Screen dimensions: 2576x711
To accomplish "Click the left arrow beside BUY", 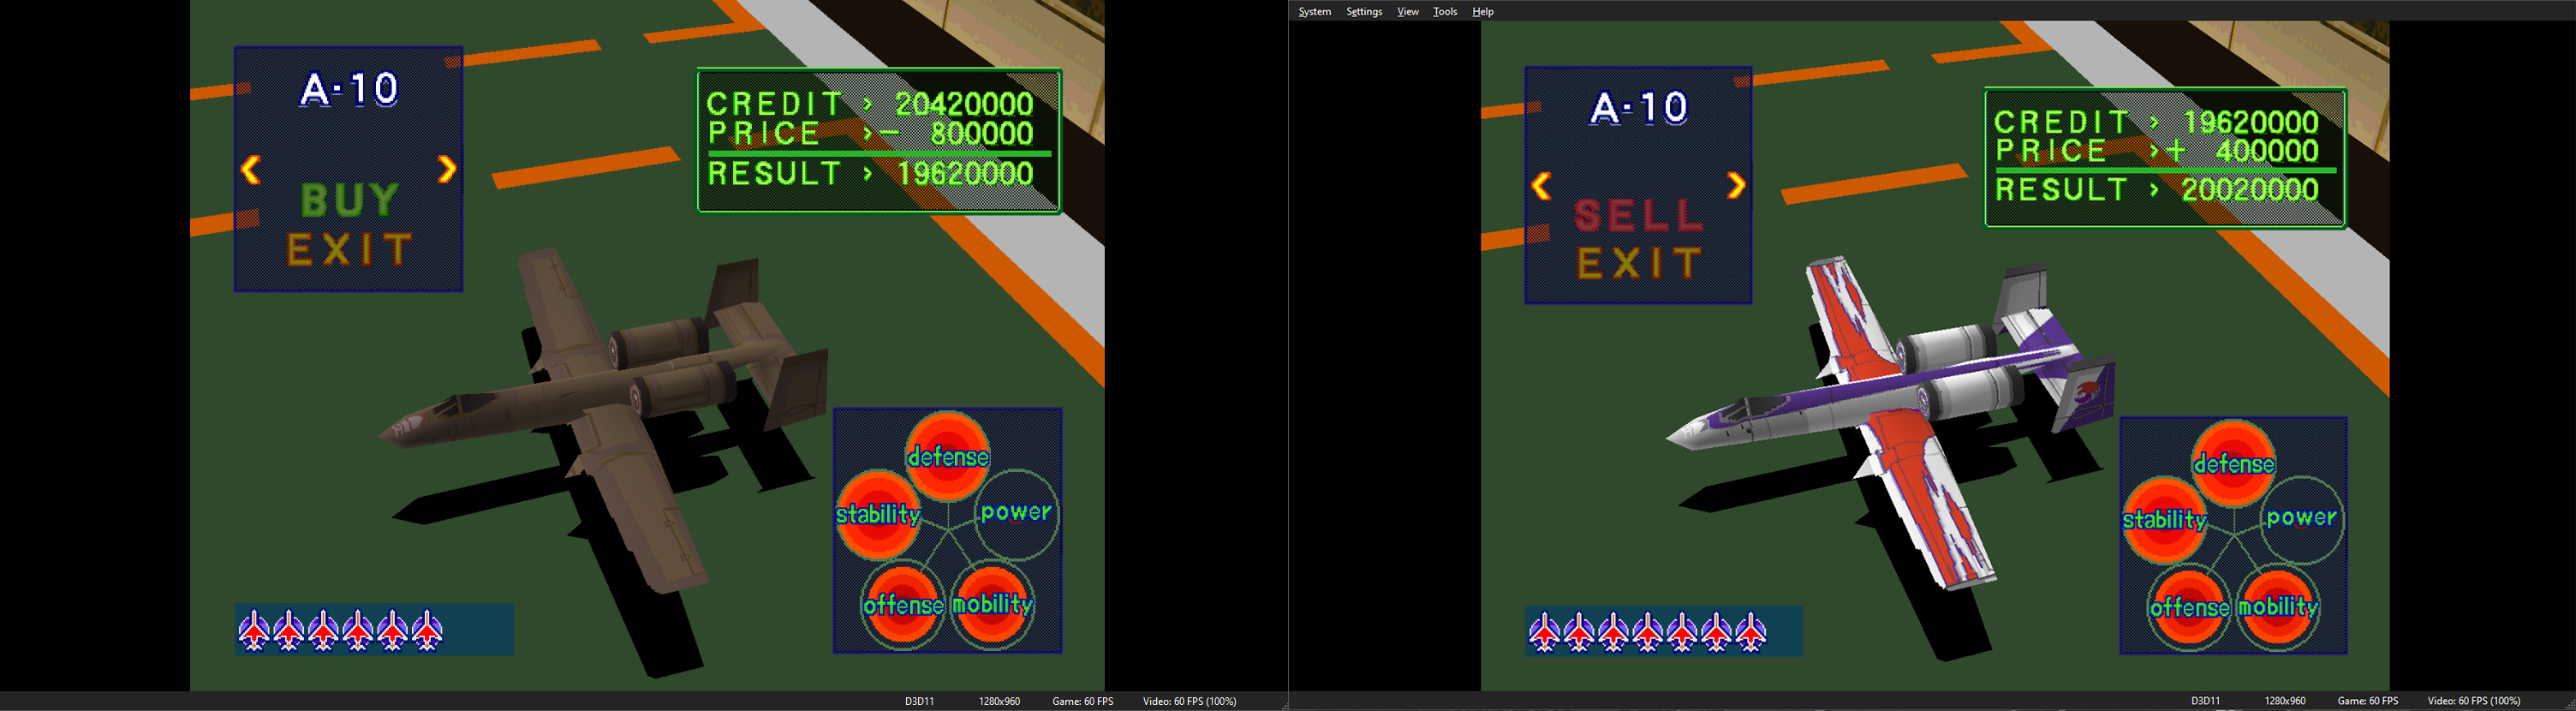I will click(251, 170).
